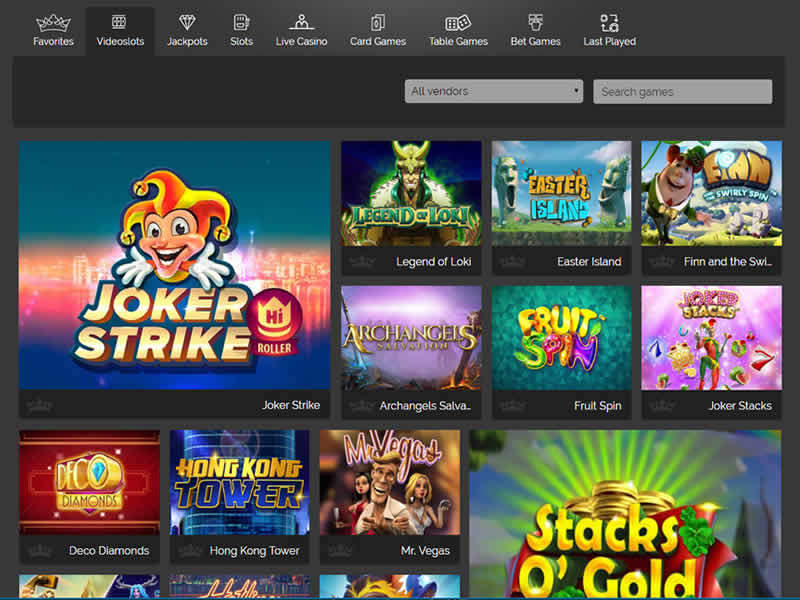
Task: Launch the Hong Kong Tower thumbnail
Action: pos(239,483)
